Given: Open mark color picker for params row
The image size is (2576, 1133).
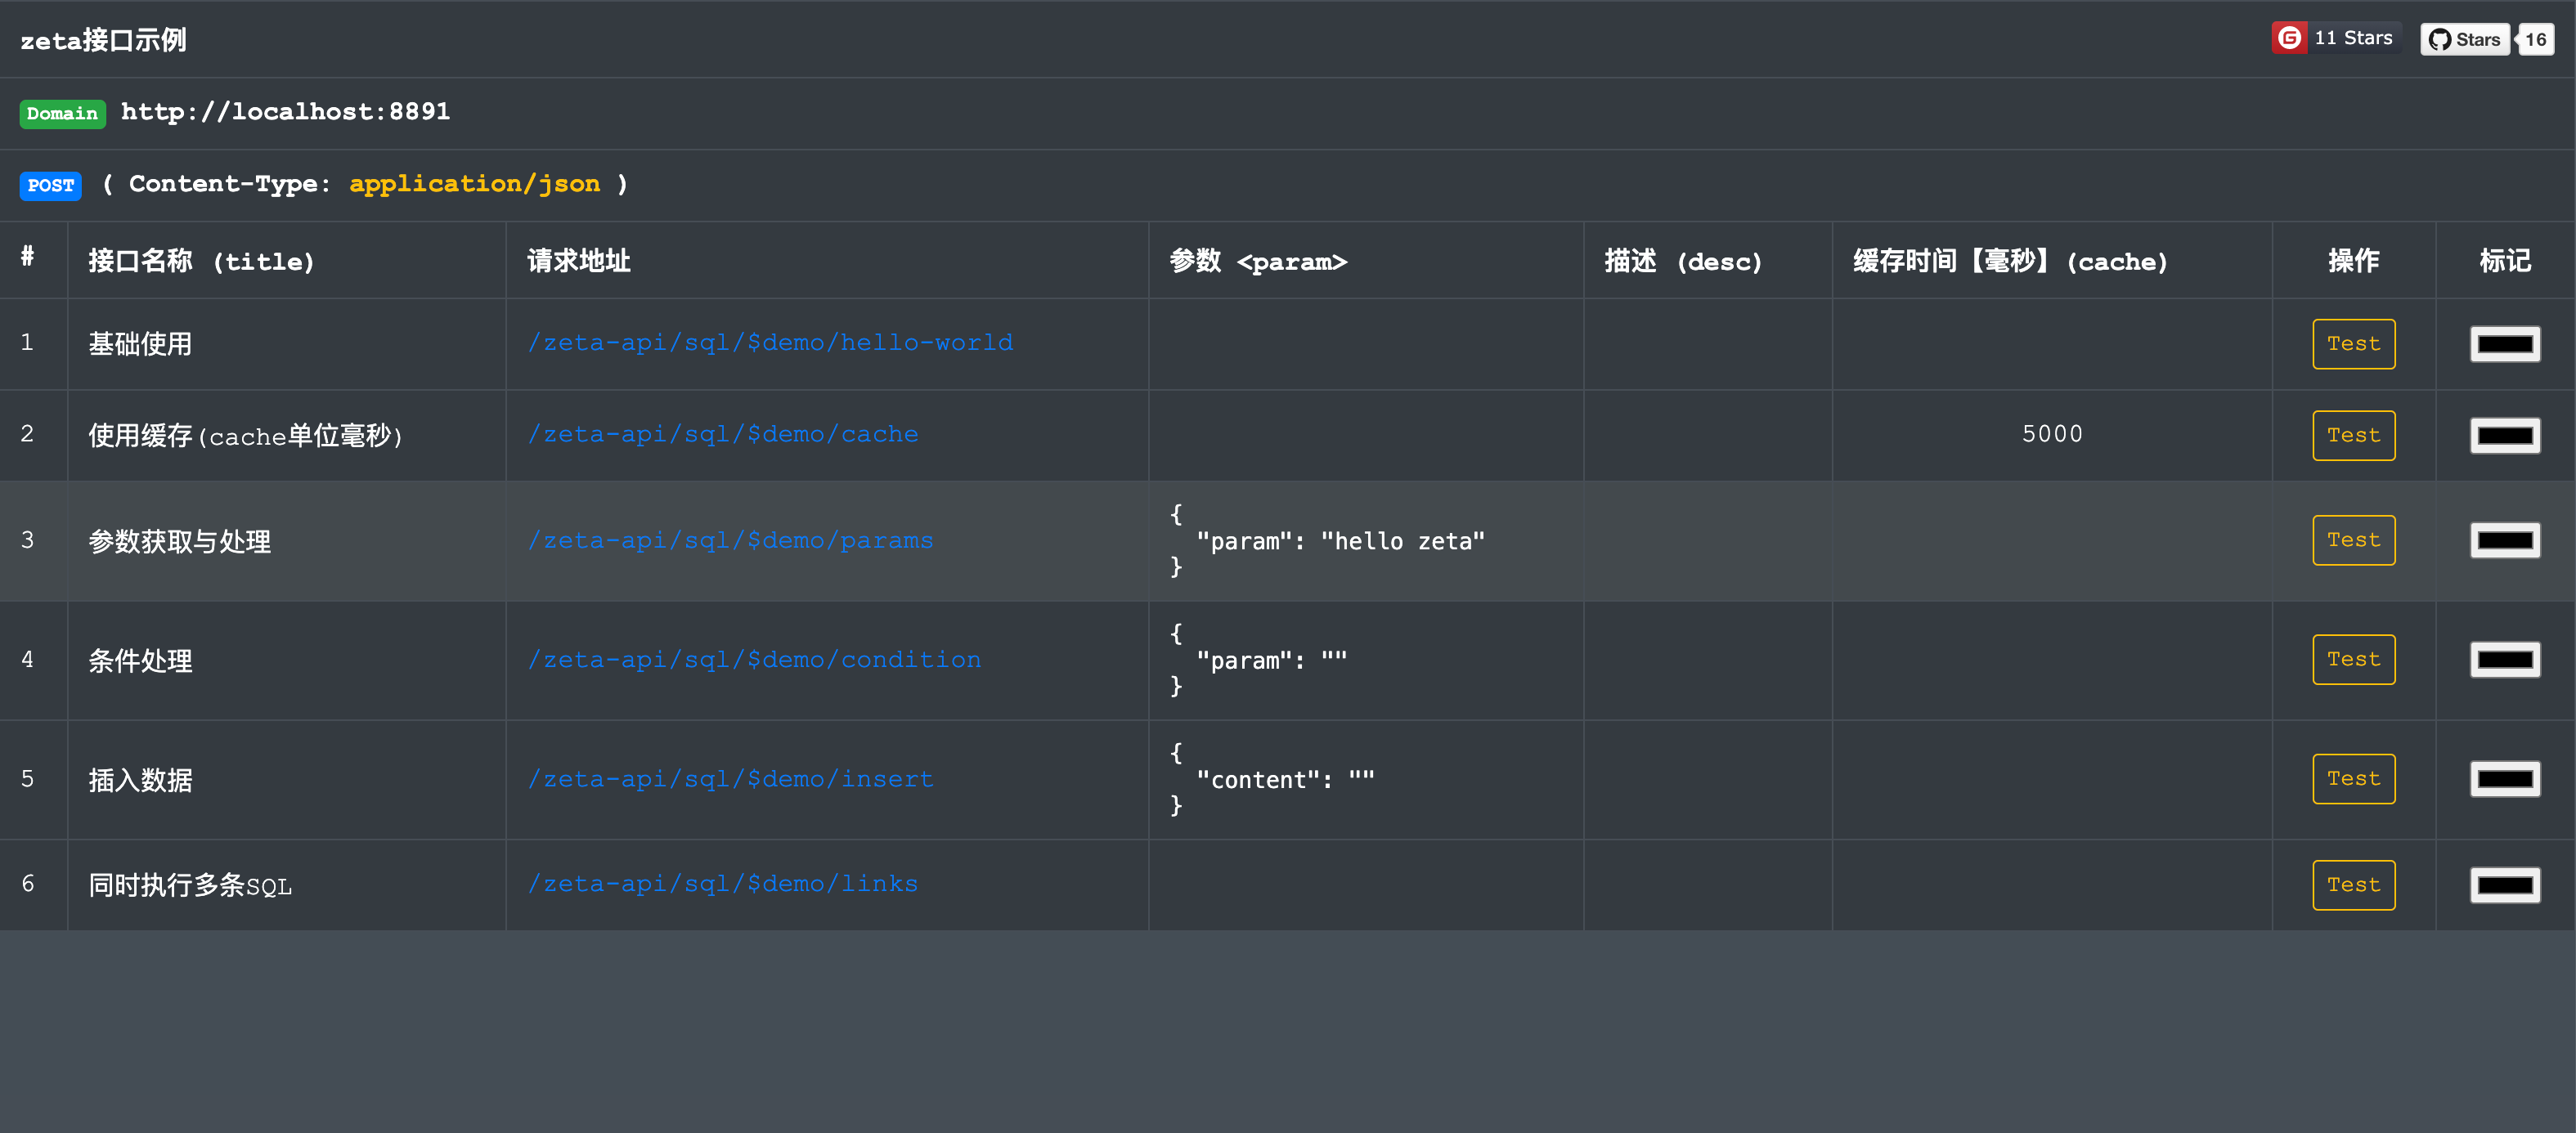Looking at the screenshot, I should pos(2504,541).
